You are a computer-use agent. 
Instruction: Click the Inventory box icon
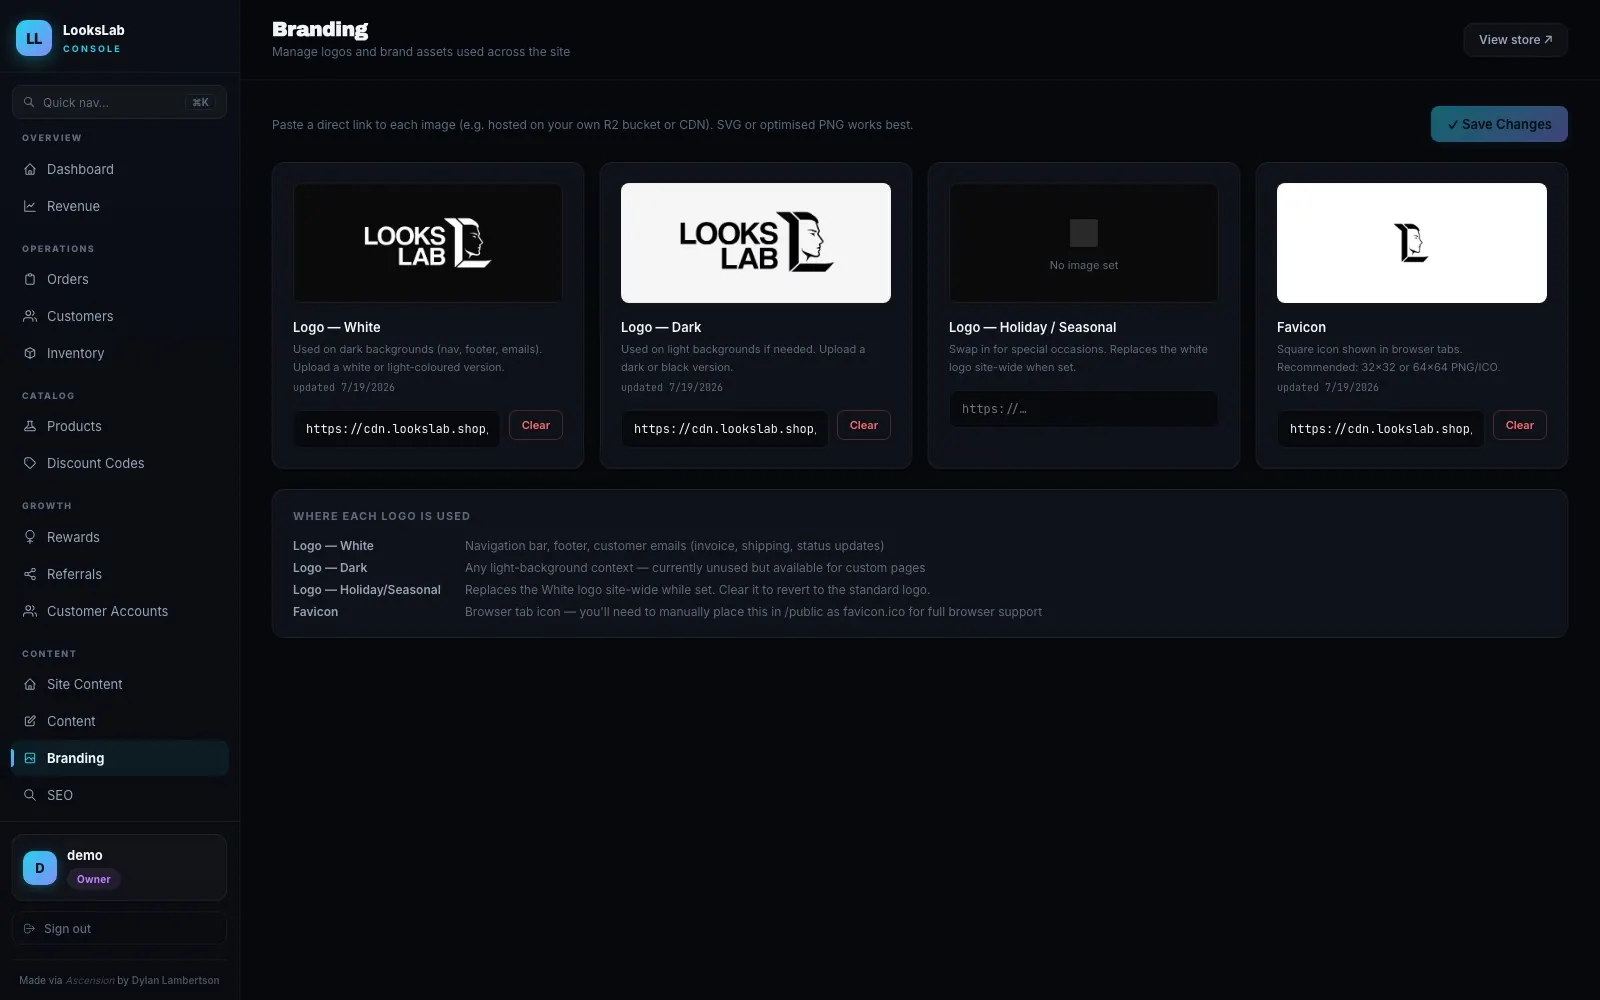[x=30, y=353]
